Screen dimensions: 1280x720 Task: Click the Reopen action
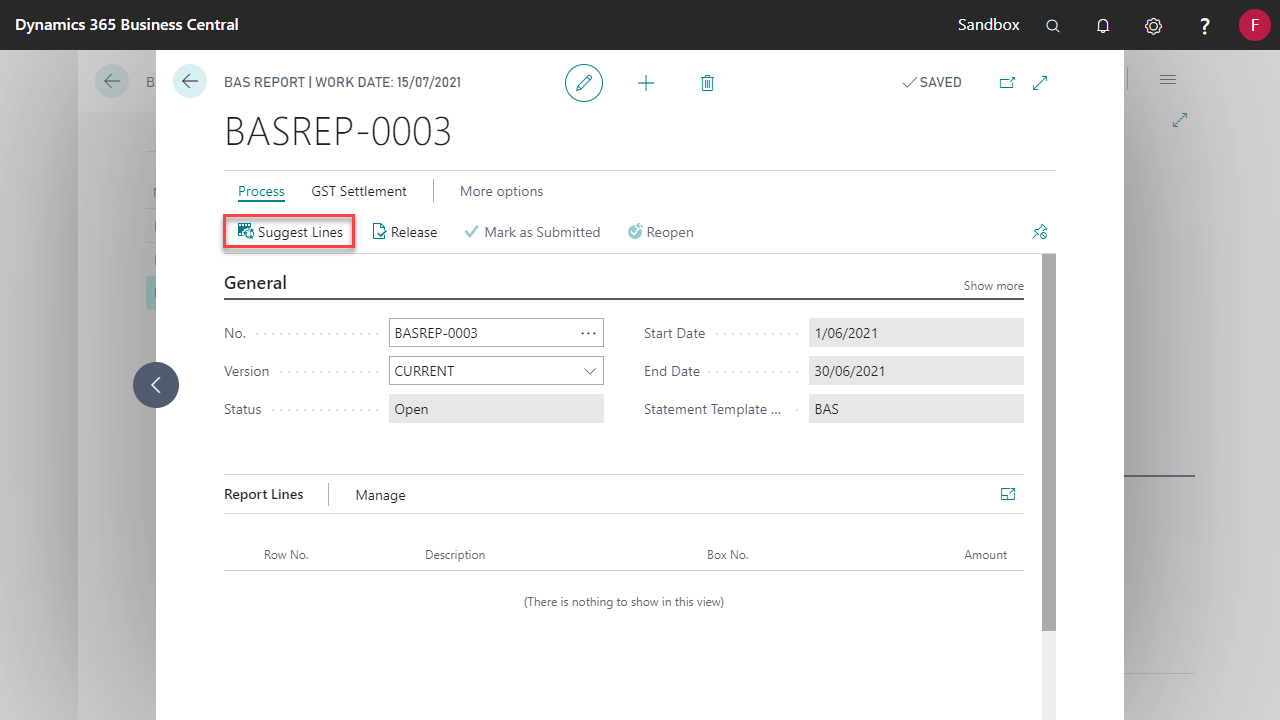[661, 232]
